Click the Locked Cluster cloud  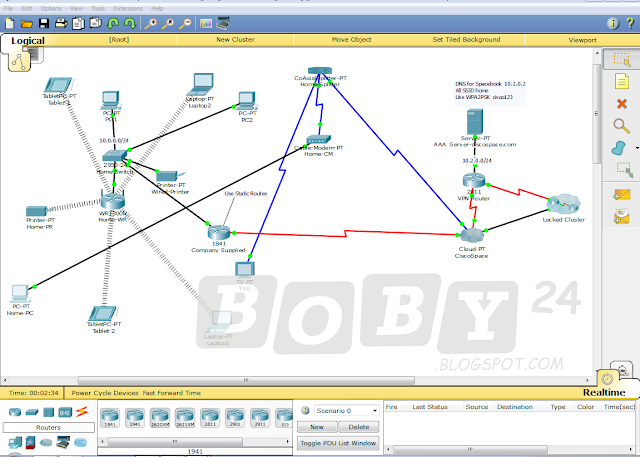(x=564, y=204)
